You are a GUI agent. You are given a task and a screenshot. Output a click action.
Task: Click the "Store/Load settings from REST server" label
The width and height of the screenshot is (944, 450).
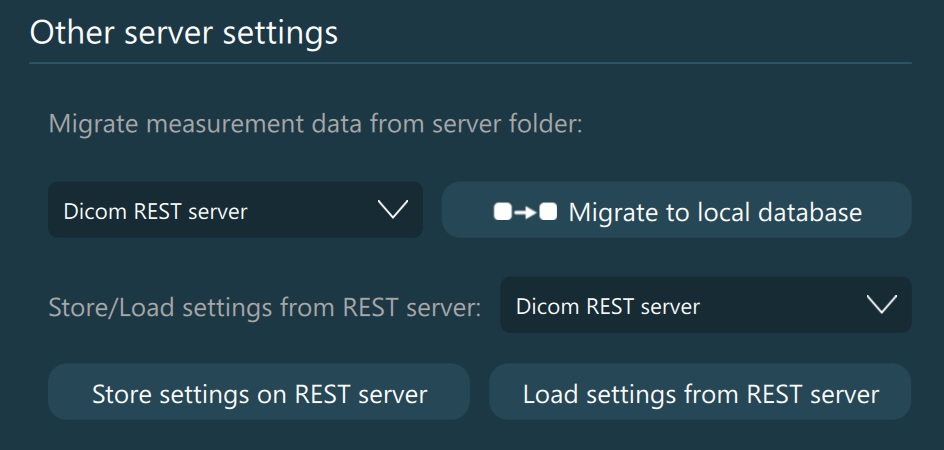coord(265,307)
